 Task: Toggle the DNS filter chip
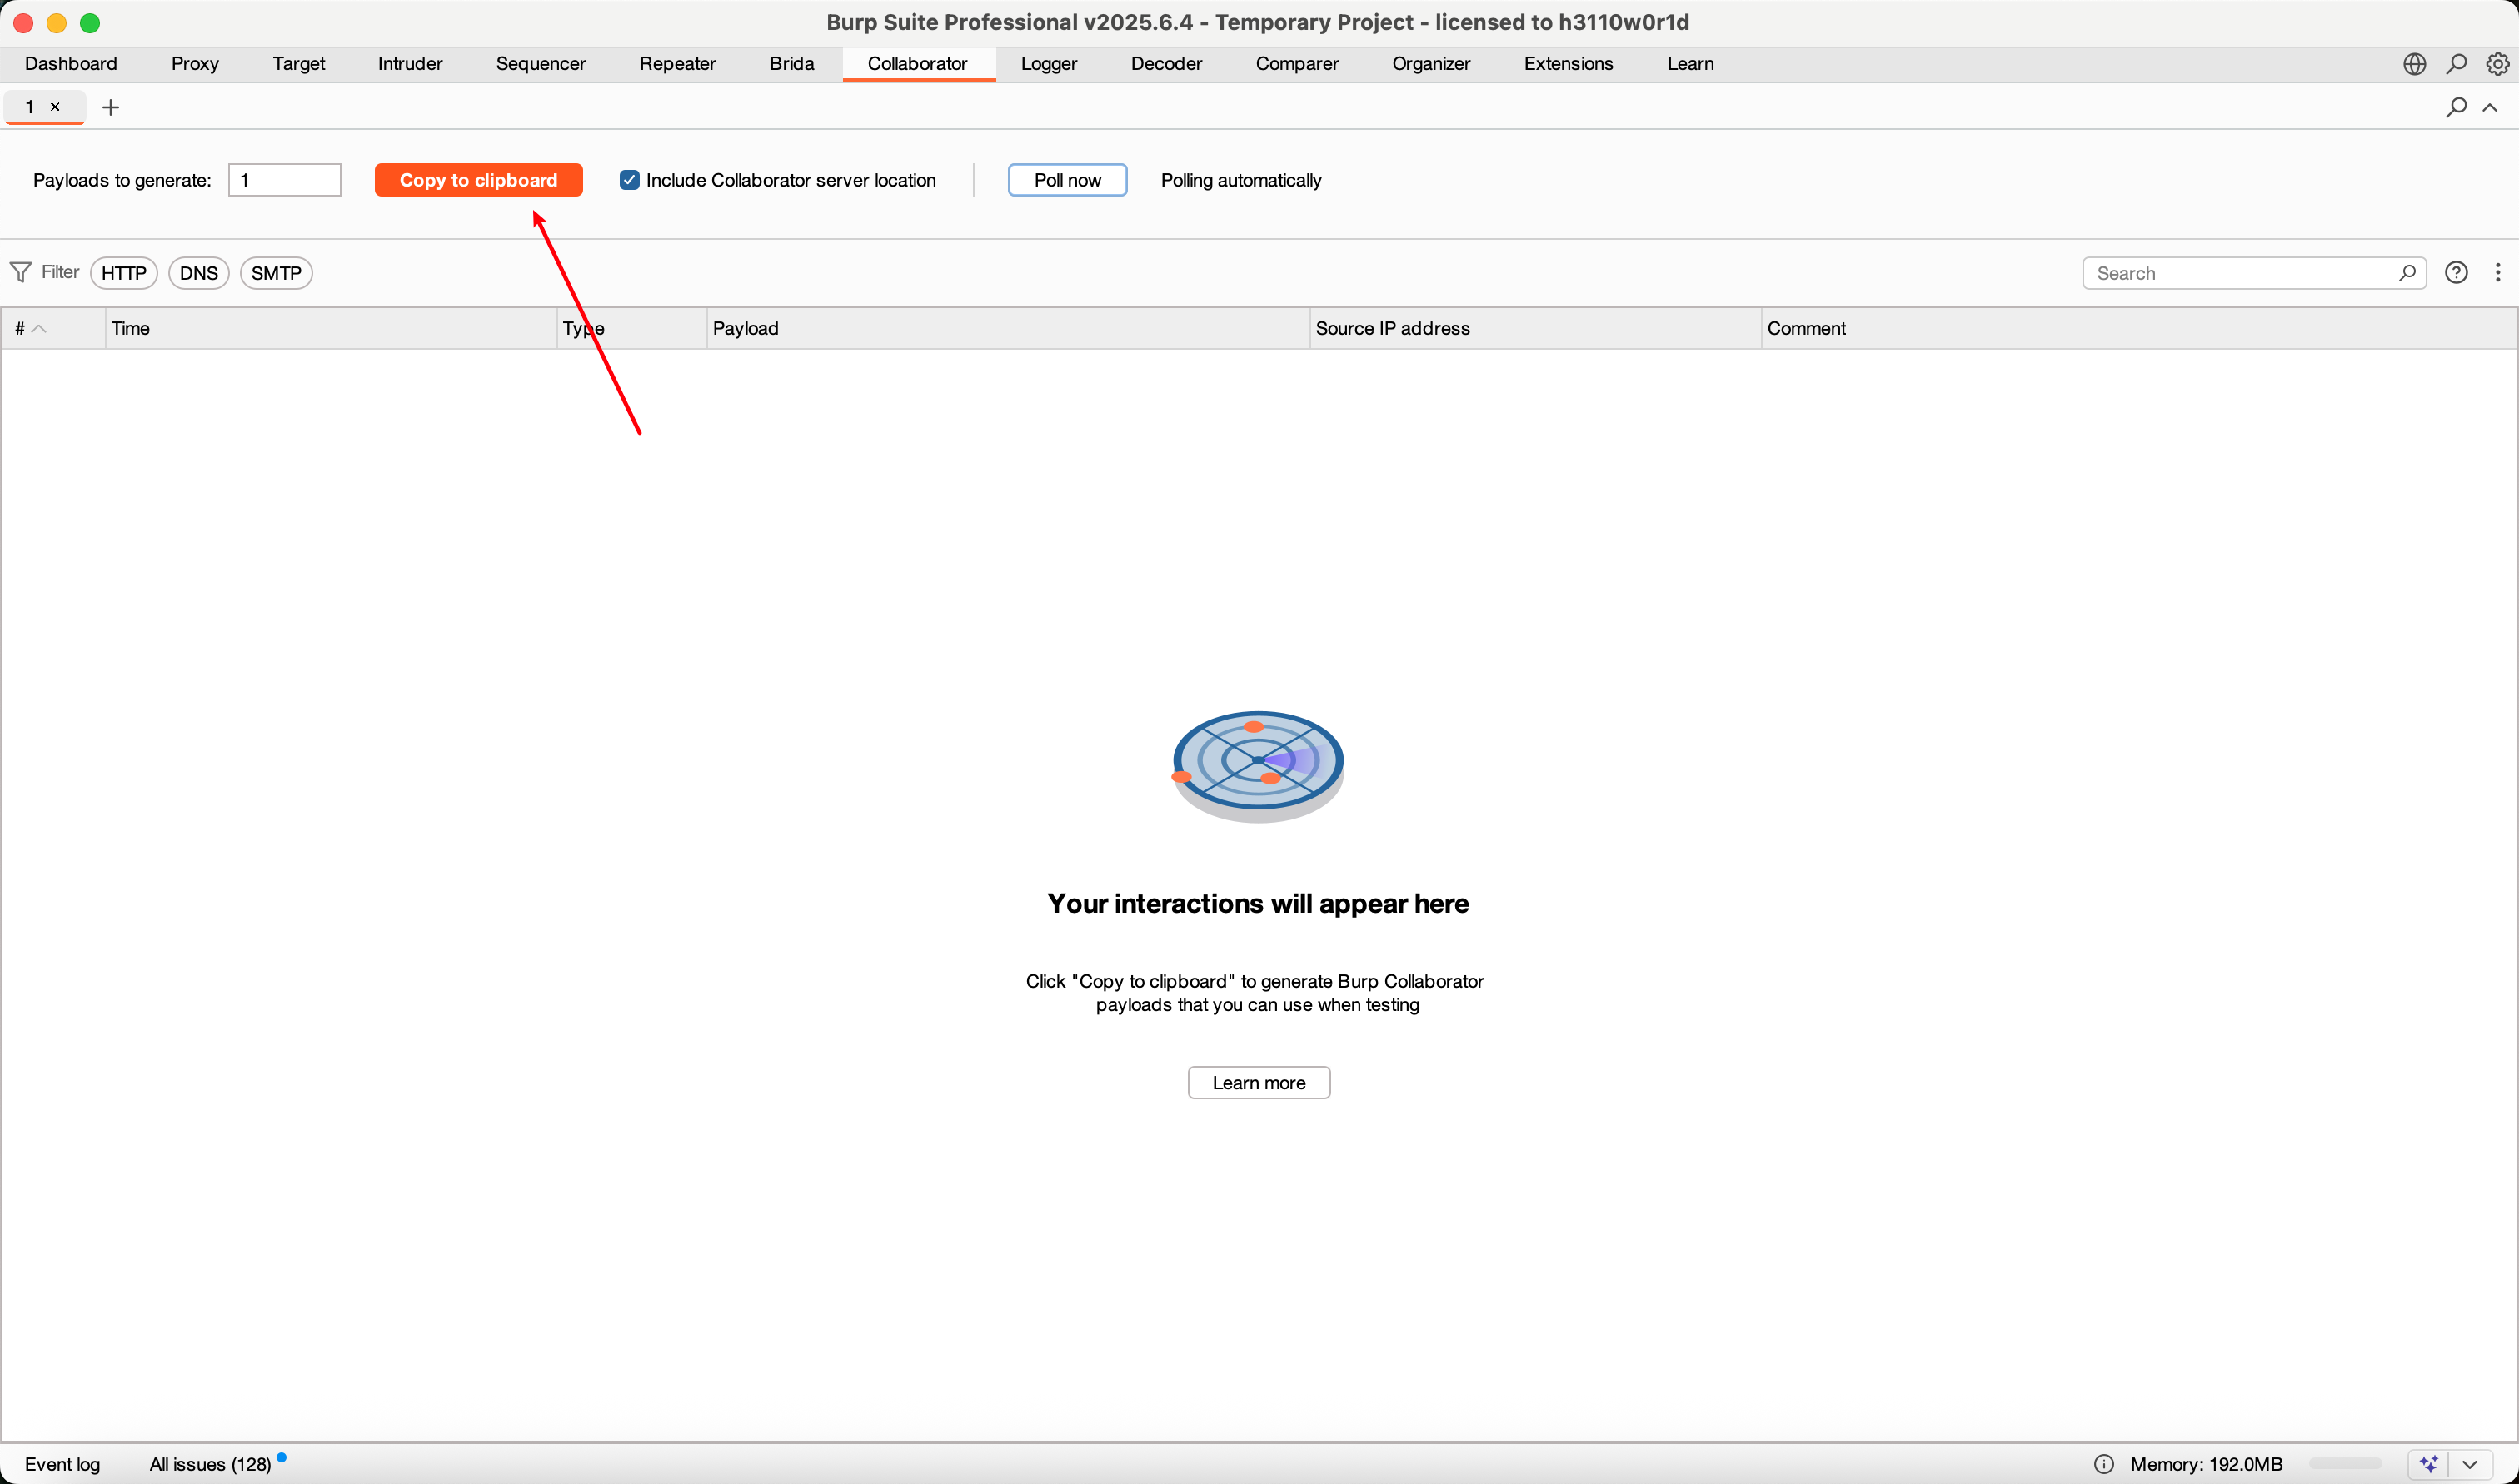click(199, 273)
